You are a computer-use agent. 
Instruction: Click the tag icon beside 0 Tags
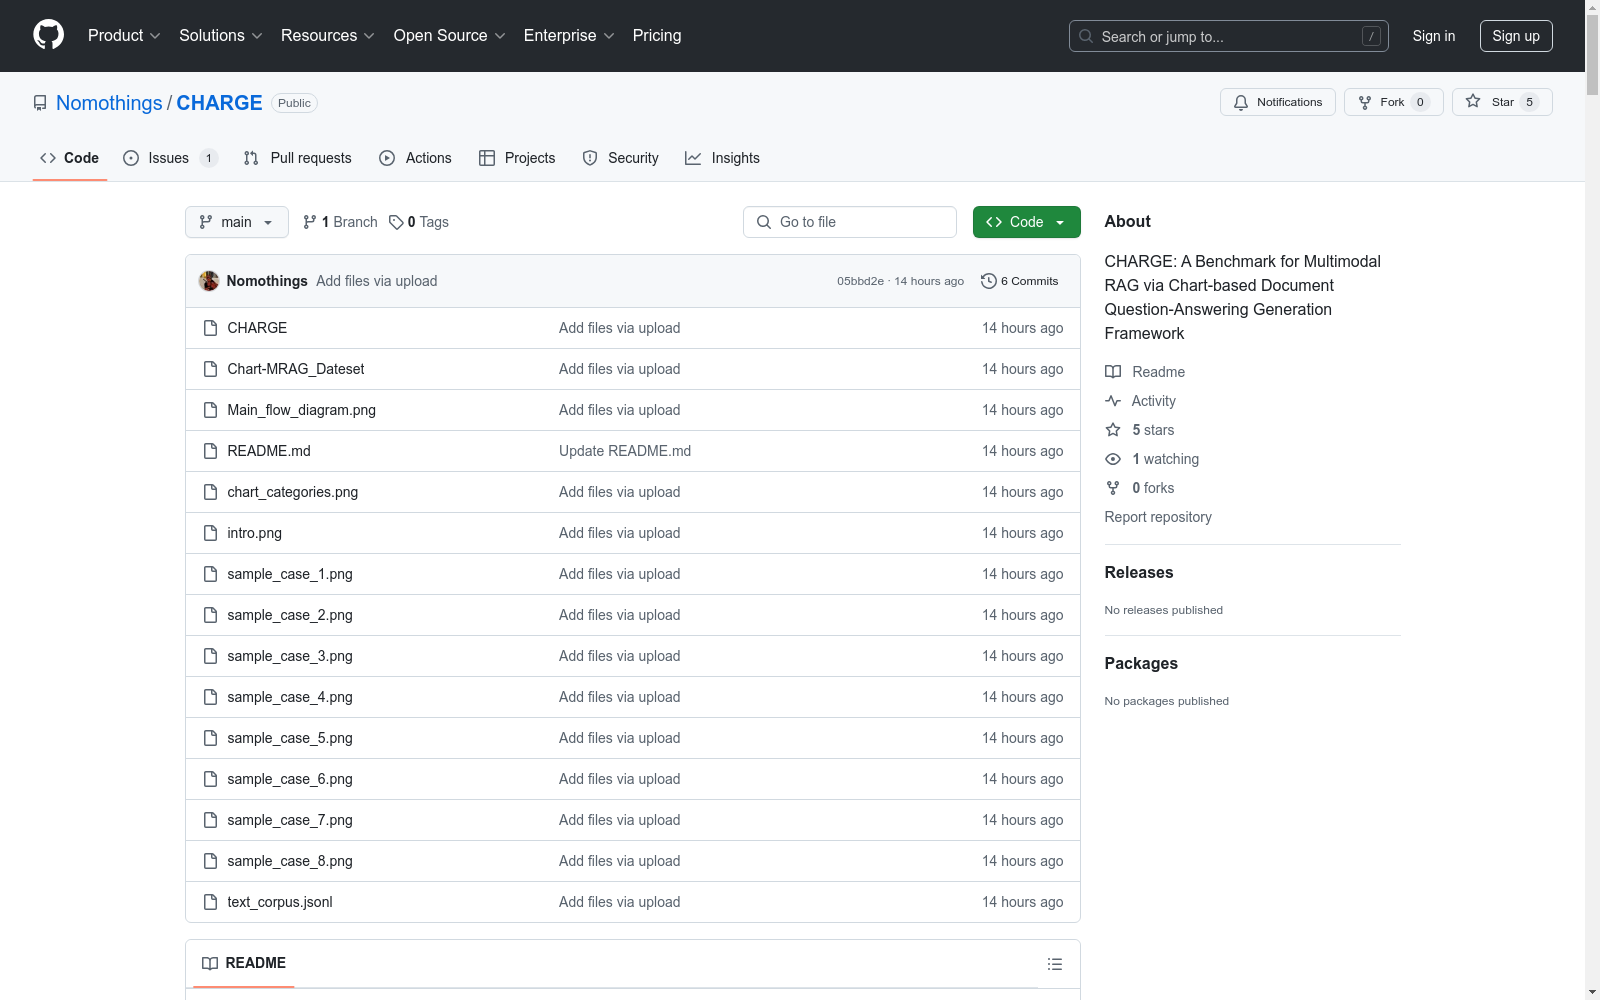coord(396,222)
